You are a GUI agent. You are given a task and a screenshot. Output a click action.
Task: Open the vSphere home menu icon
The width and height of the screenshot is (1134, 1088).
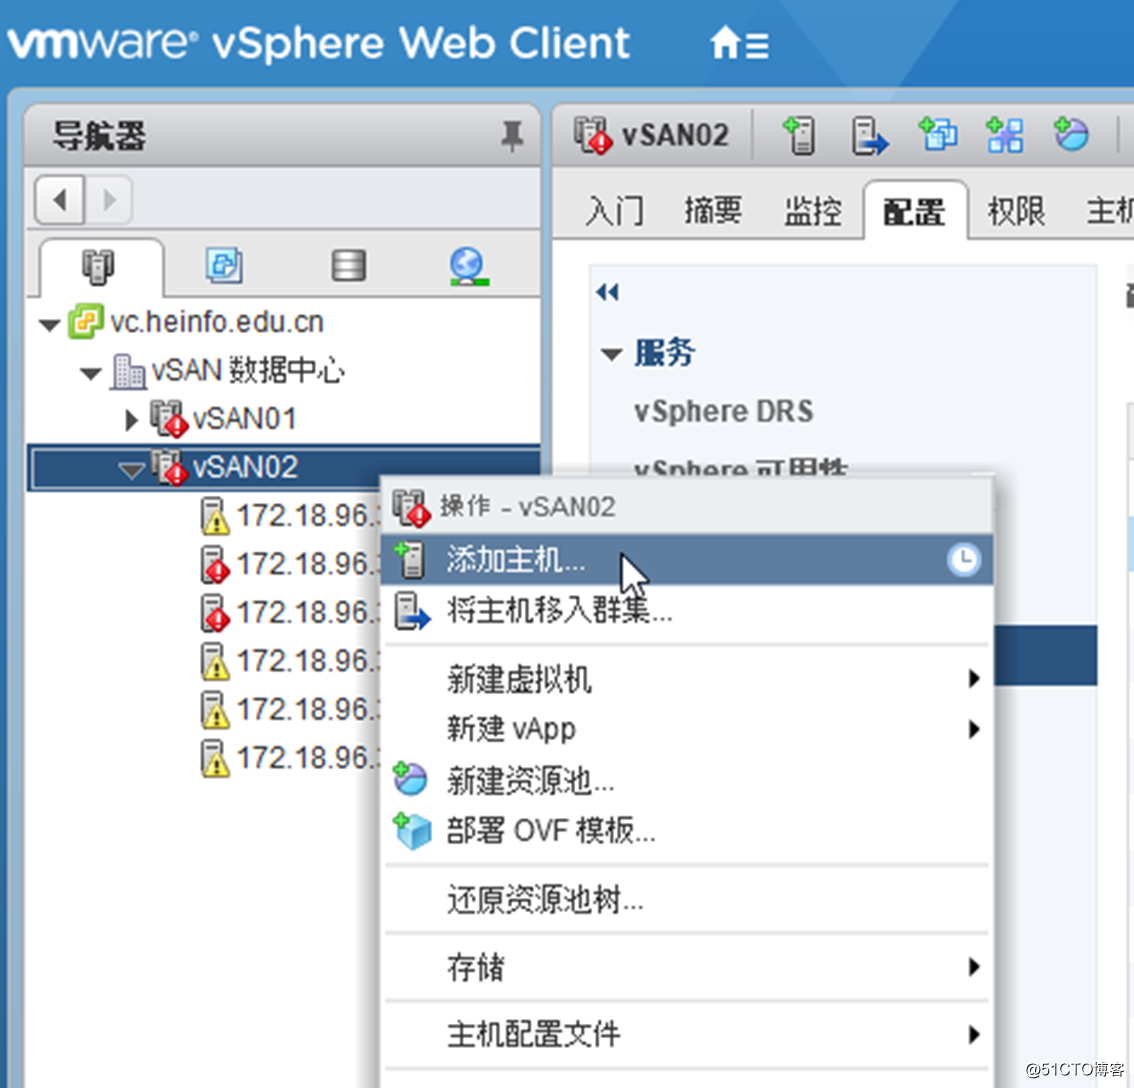coord(738,43)
